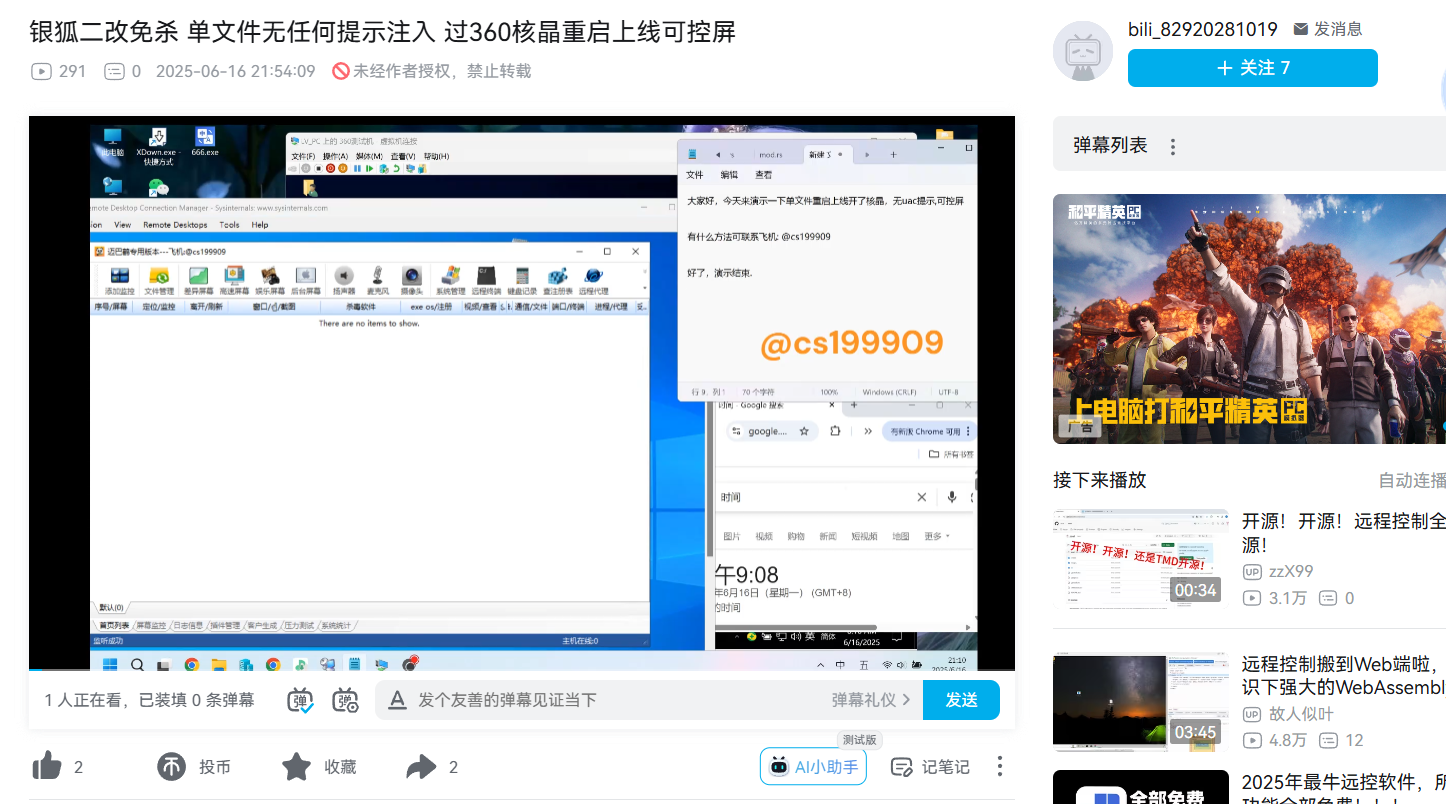Viewport: 1446px width, 804px height.
Task: Bookmark the page with Chrome's star icon
Action: point(804,431)
